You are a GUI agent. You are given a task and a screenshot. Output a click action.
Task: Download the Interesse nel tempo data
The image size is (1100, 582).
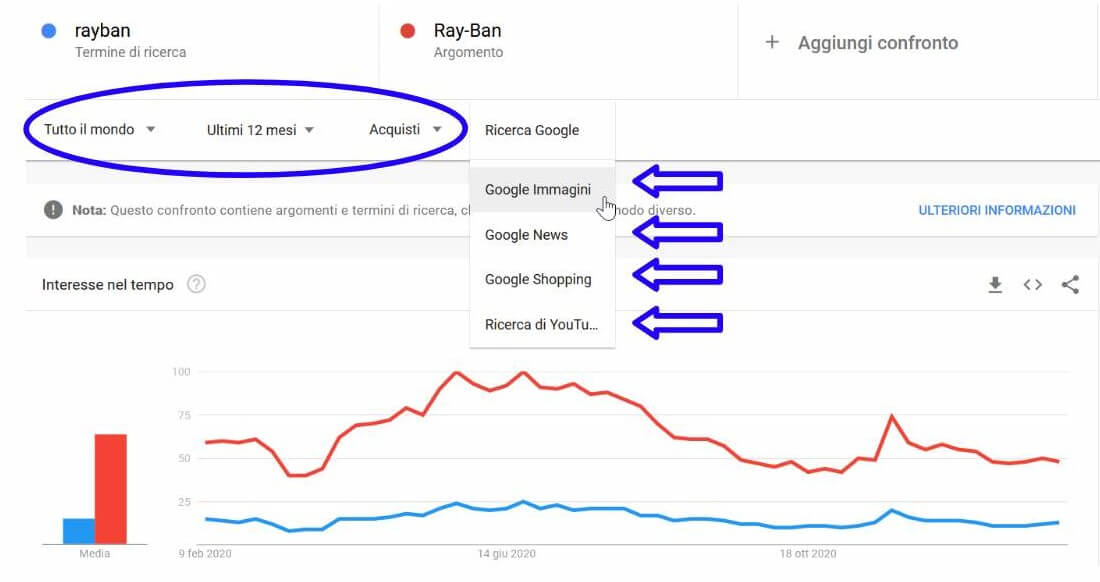[995, 285]
